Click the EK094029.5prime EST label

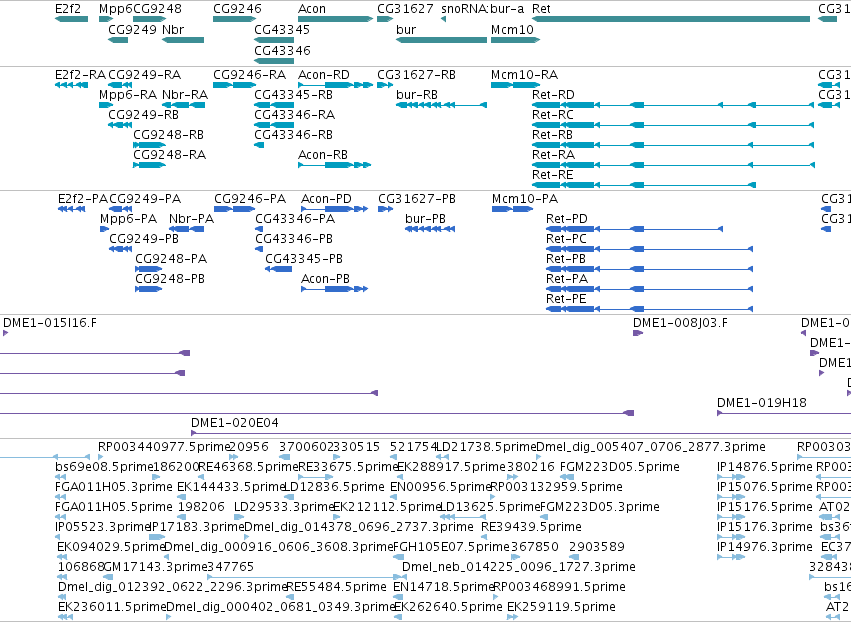(x=111, y=547)
